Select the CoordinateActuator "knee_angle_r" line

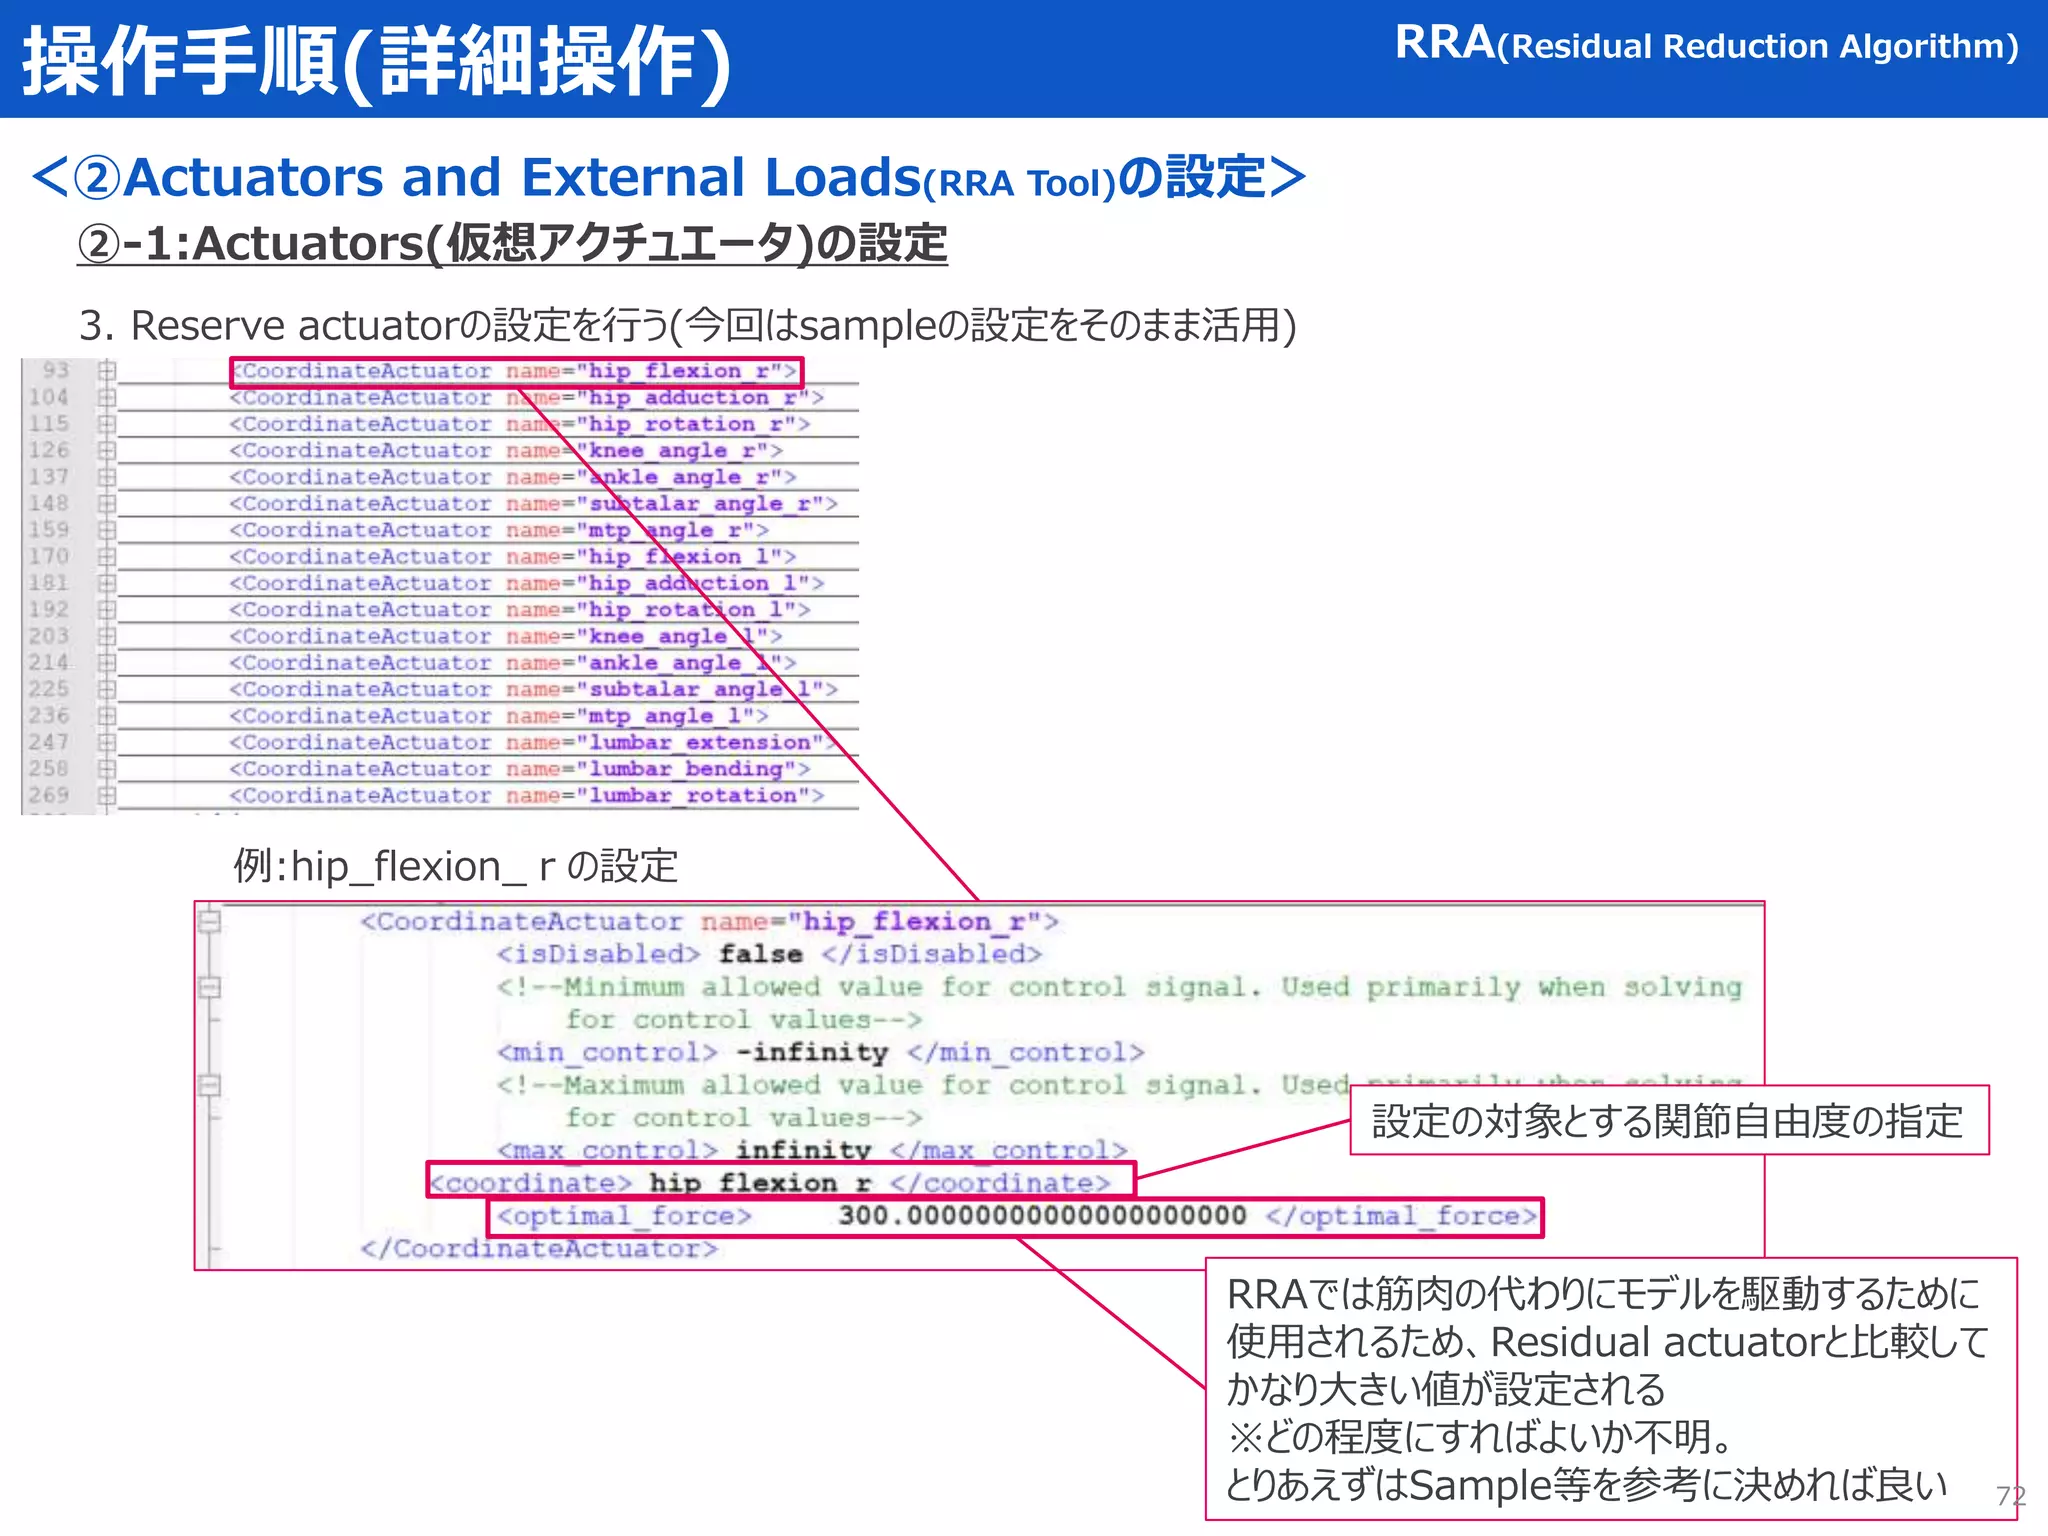[x=506, y=451]
